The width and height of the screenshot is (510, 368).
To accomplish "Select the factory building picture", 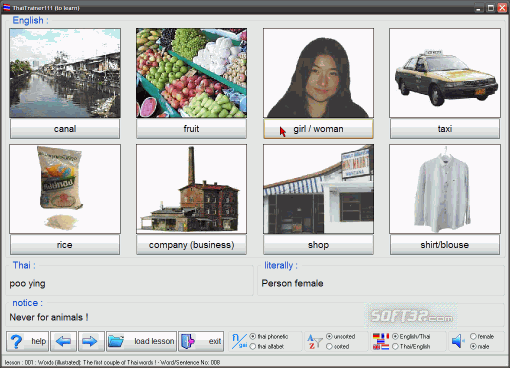I will coord(191,189).
